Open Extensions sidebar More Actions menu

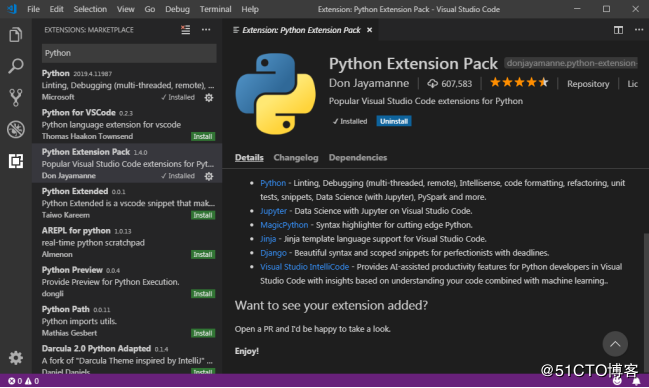click(x=206, y=29)
